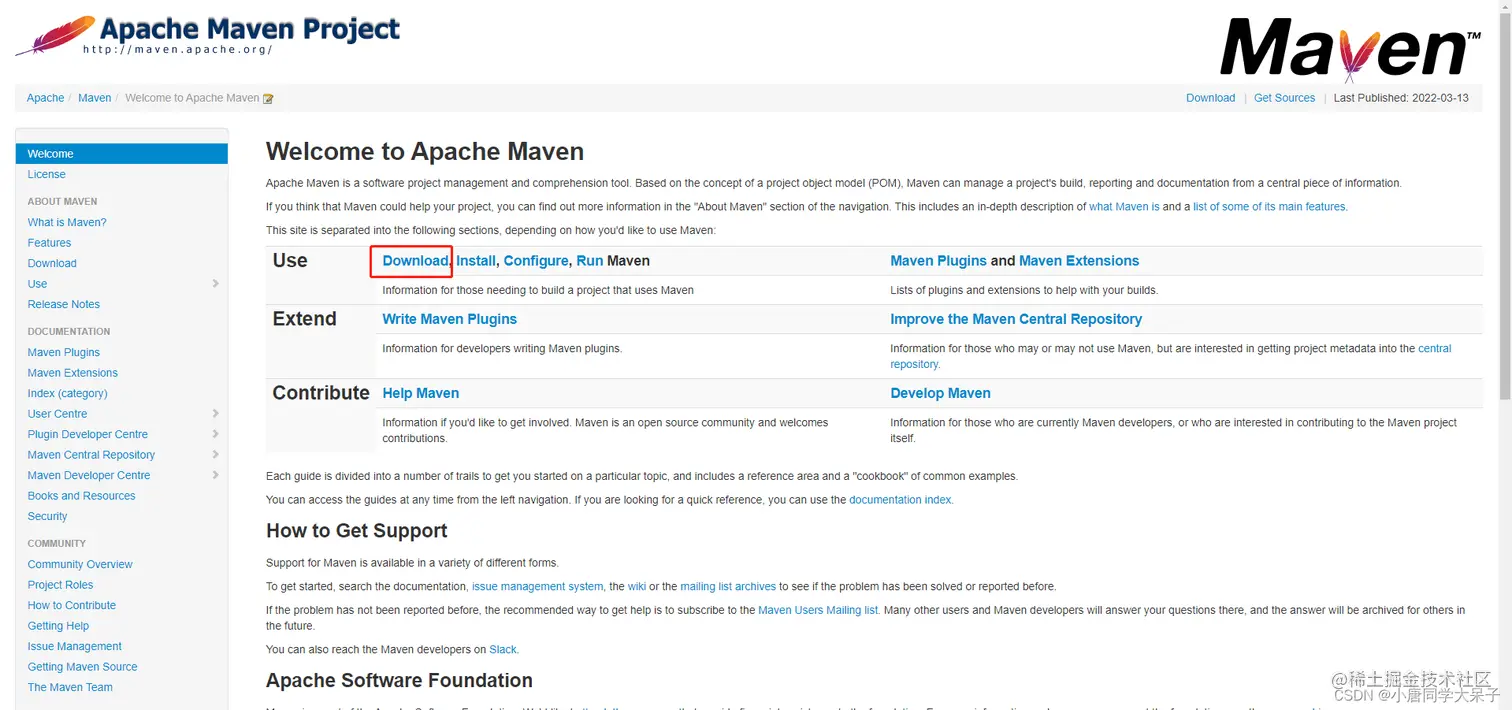Click the Slack link
Viewport: 1512px width, 710px height.
click(x=503, y=650)
